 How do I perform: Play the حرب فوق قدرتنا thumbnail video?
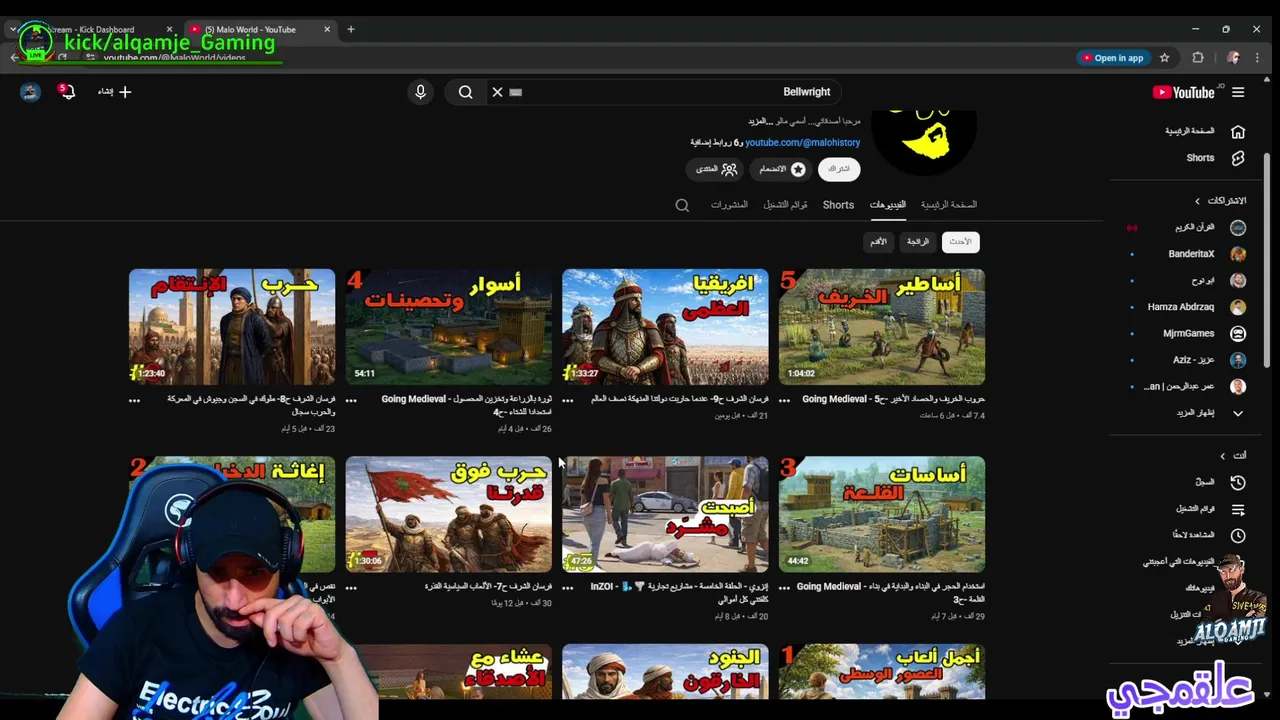pos(448,515)
